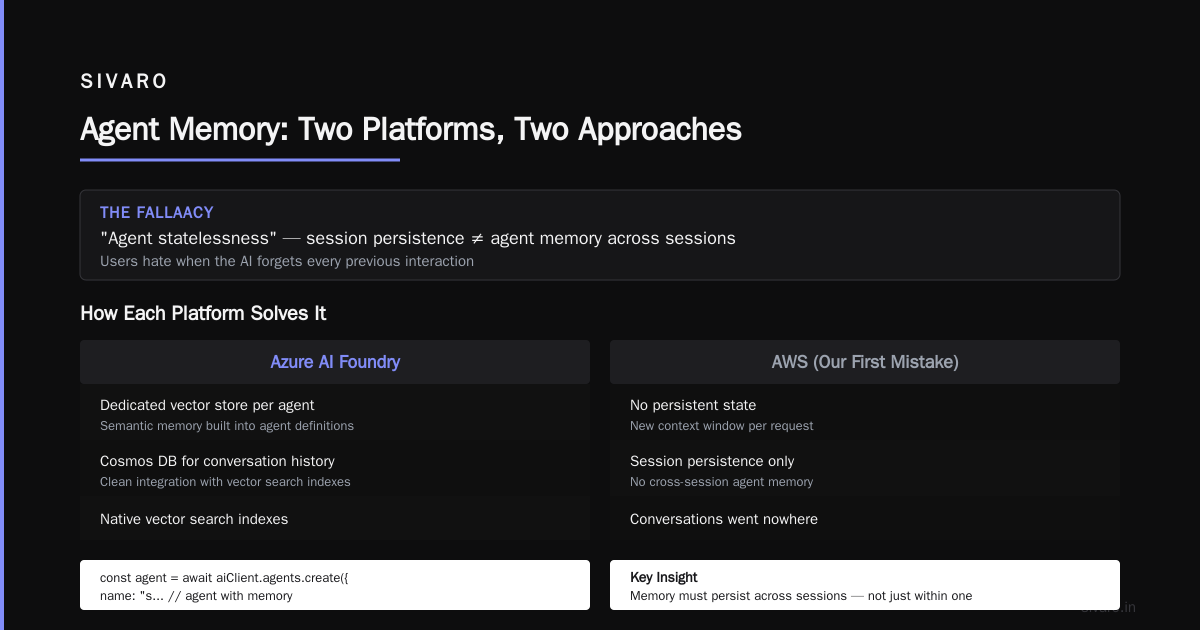Click the 'const agent = await' code line

(224, 578)
